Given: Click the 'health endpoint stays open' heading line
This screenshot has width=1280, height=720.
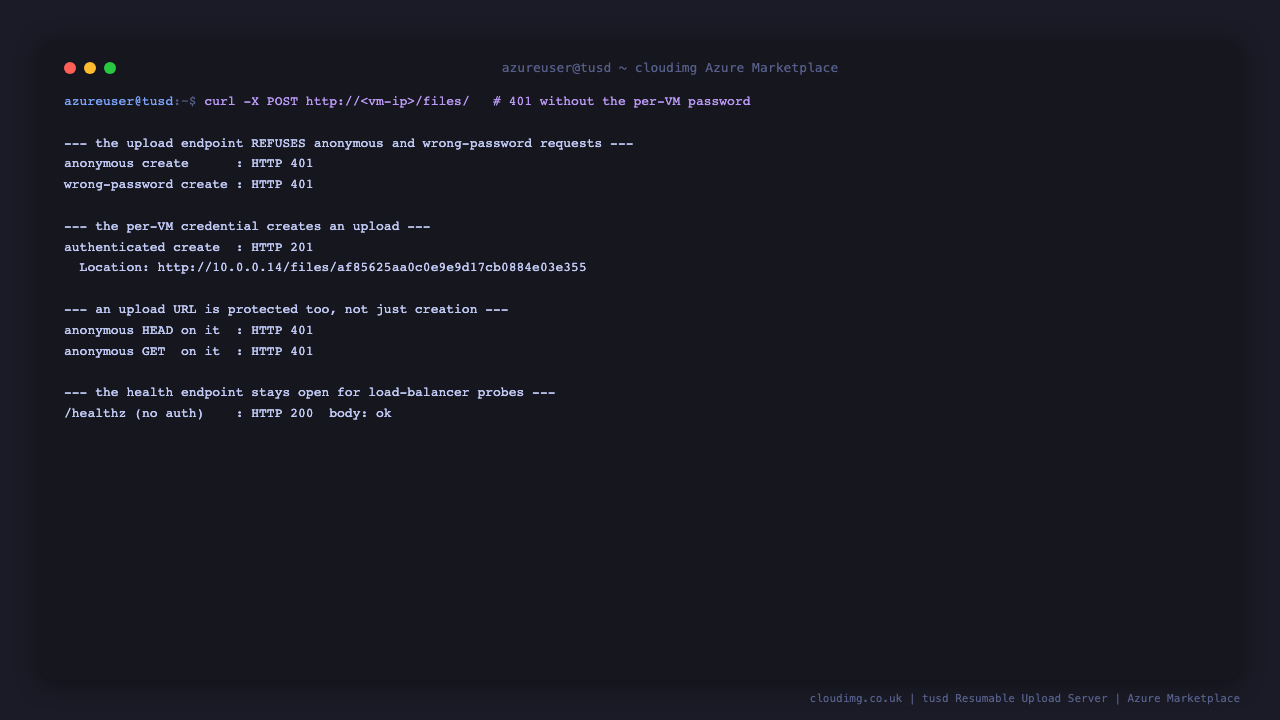Looking at the screenshot, I should click(x=310, y=393).
